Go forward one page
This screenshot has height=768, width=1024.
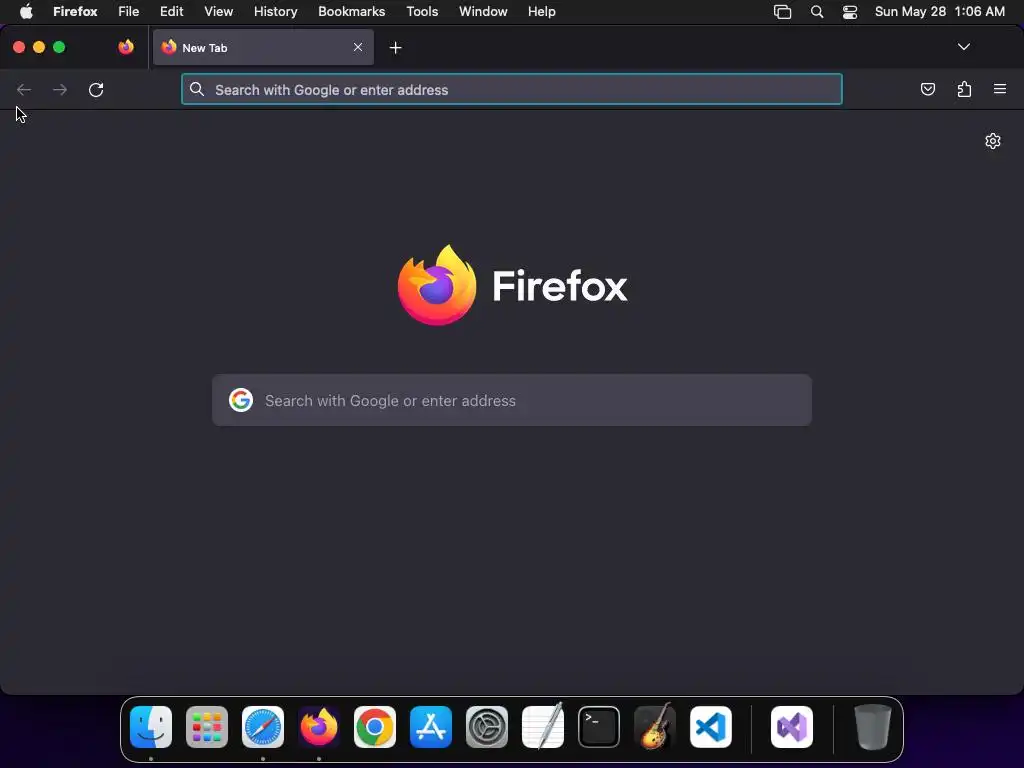(60, 89)
